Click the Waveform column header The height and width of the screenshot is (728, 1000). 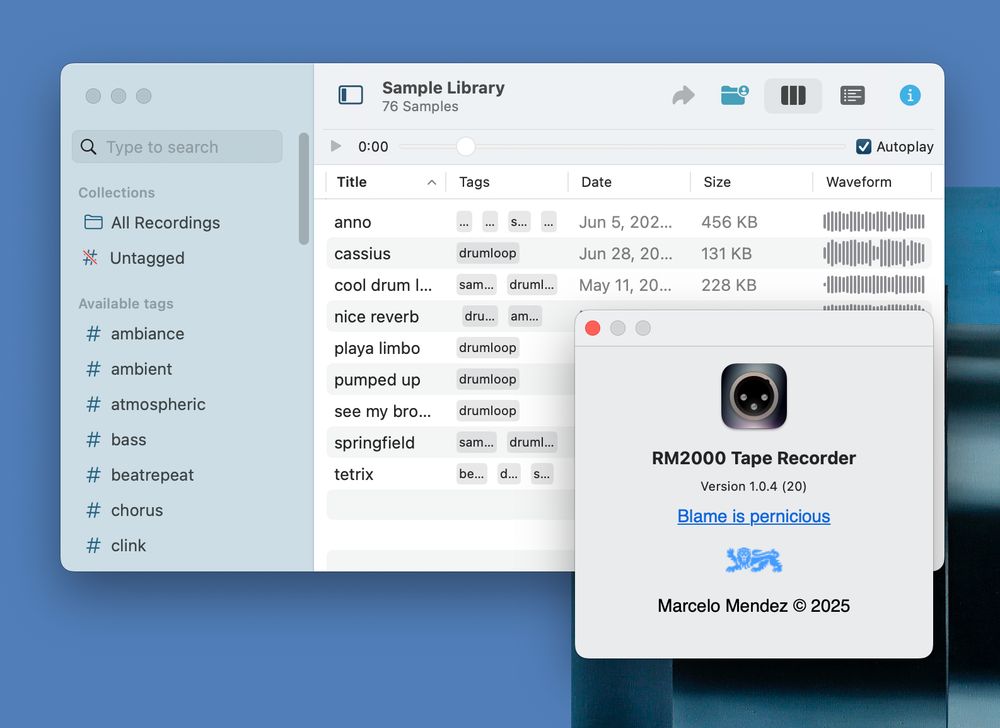coord(872,182)
